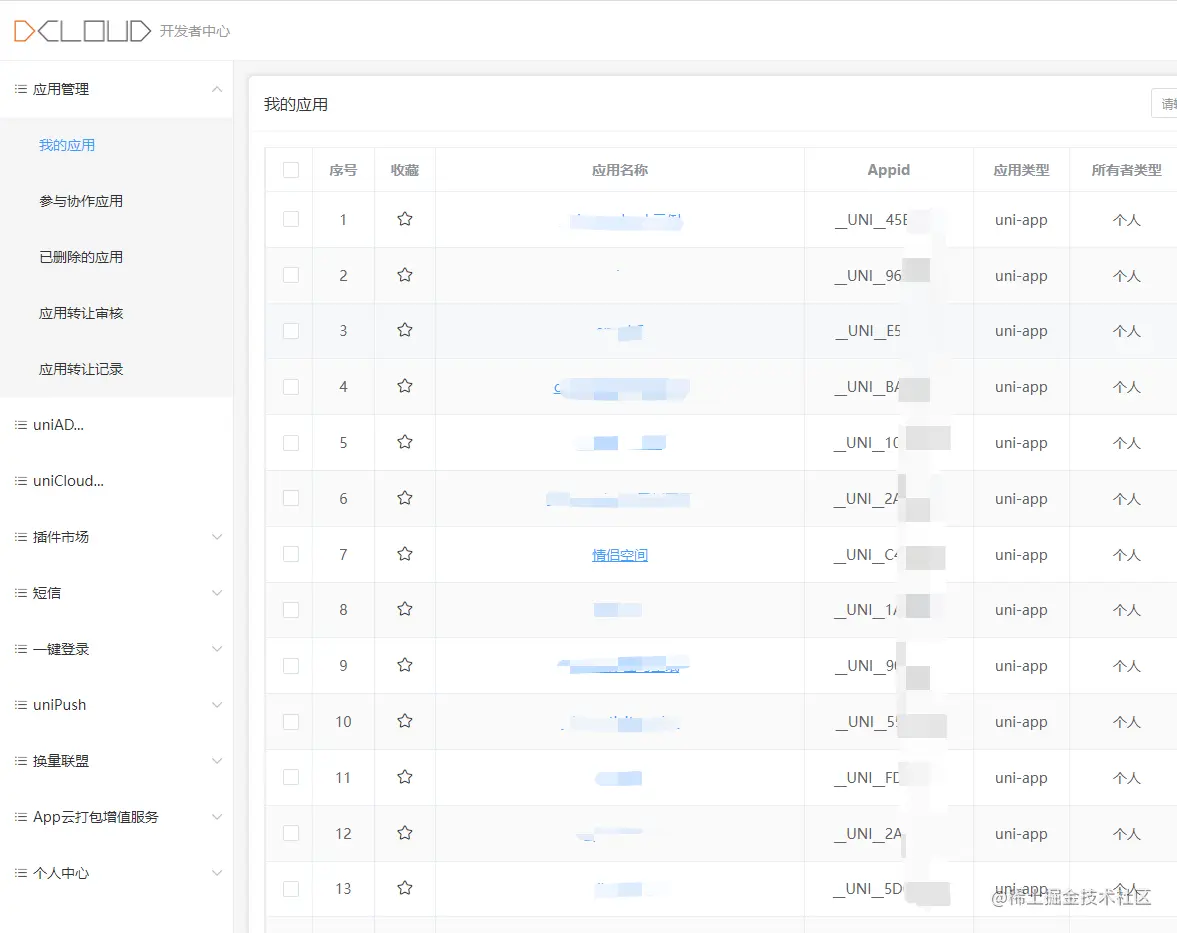This screenshot has height=933, width=1177.
Task: Open 应用转让记录 page
Action: tap(81, 369)
